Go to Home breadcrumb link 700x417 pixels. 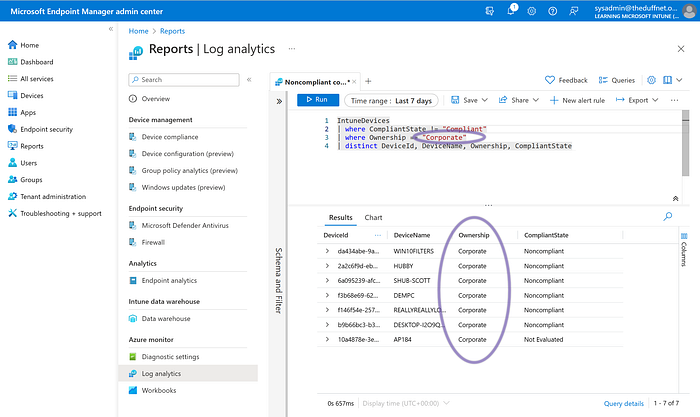coord(138,31)
